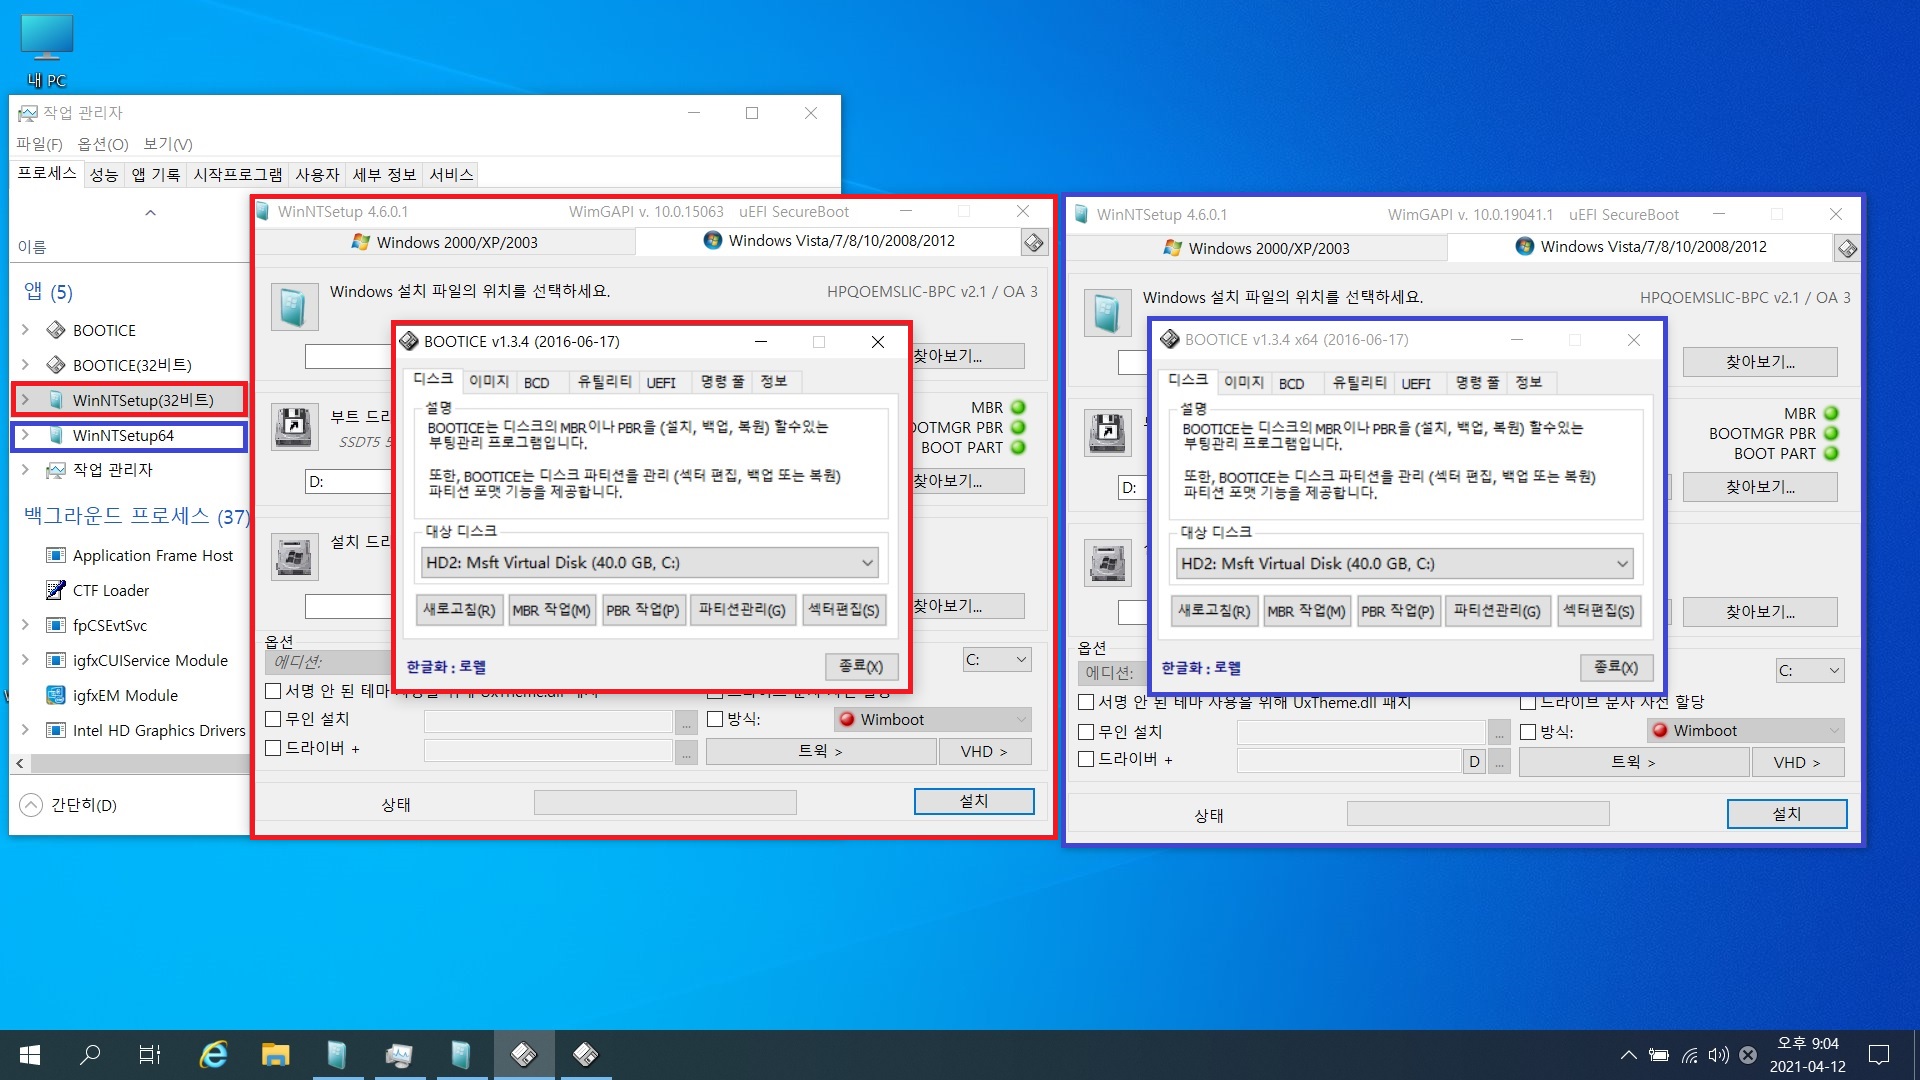Open Utilities tab in BOOTICE x64
The height and width of the screenshot is (1080, 1920).
(1359, 383)
